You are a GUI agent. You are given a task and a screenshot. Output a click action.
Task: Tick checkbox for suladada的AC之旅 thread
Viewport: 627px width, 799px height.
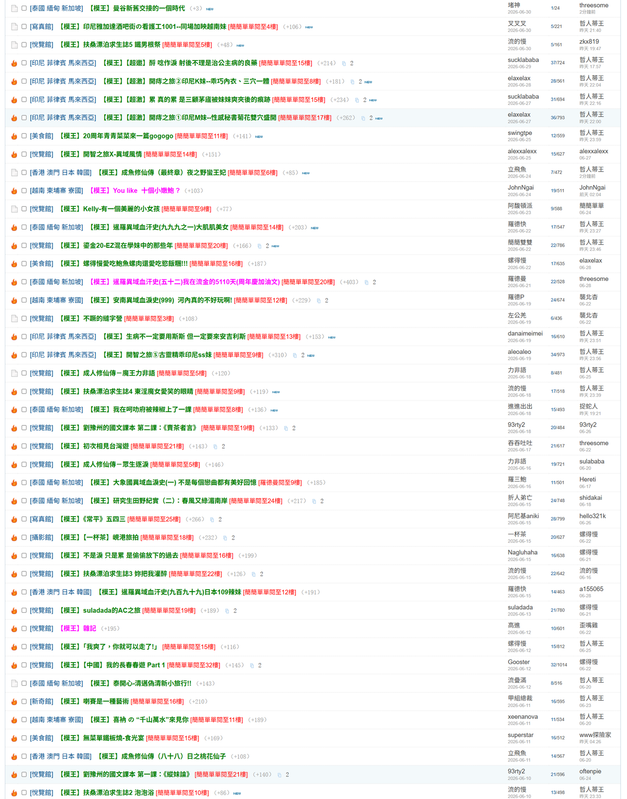pos(24,611)
